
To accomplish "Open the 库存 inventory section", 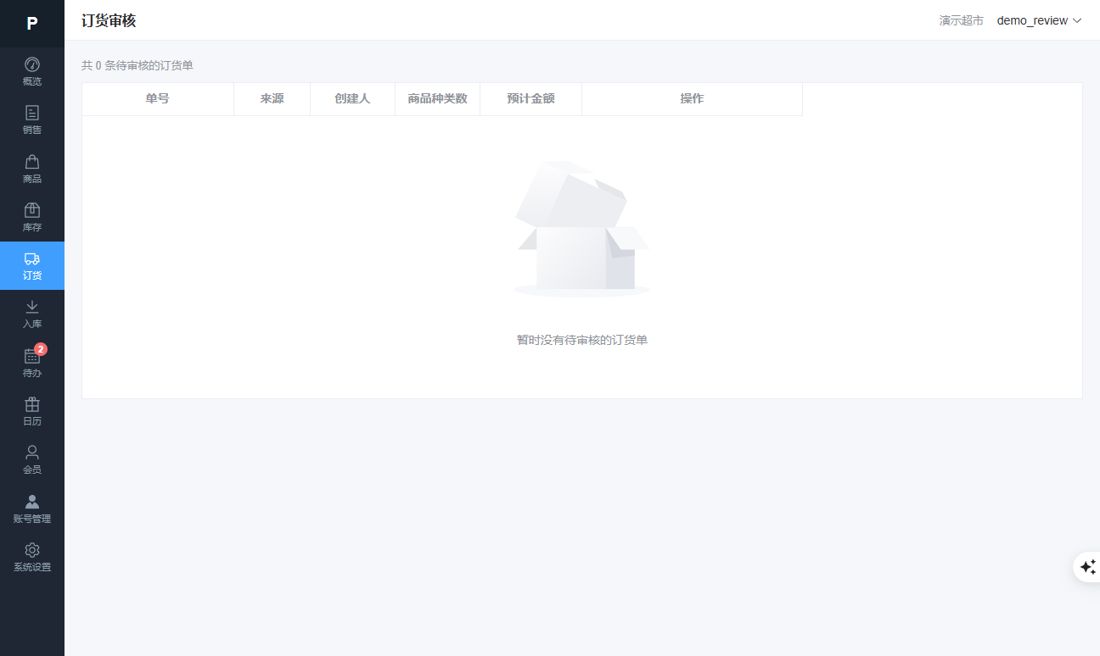I will (32, 217).
